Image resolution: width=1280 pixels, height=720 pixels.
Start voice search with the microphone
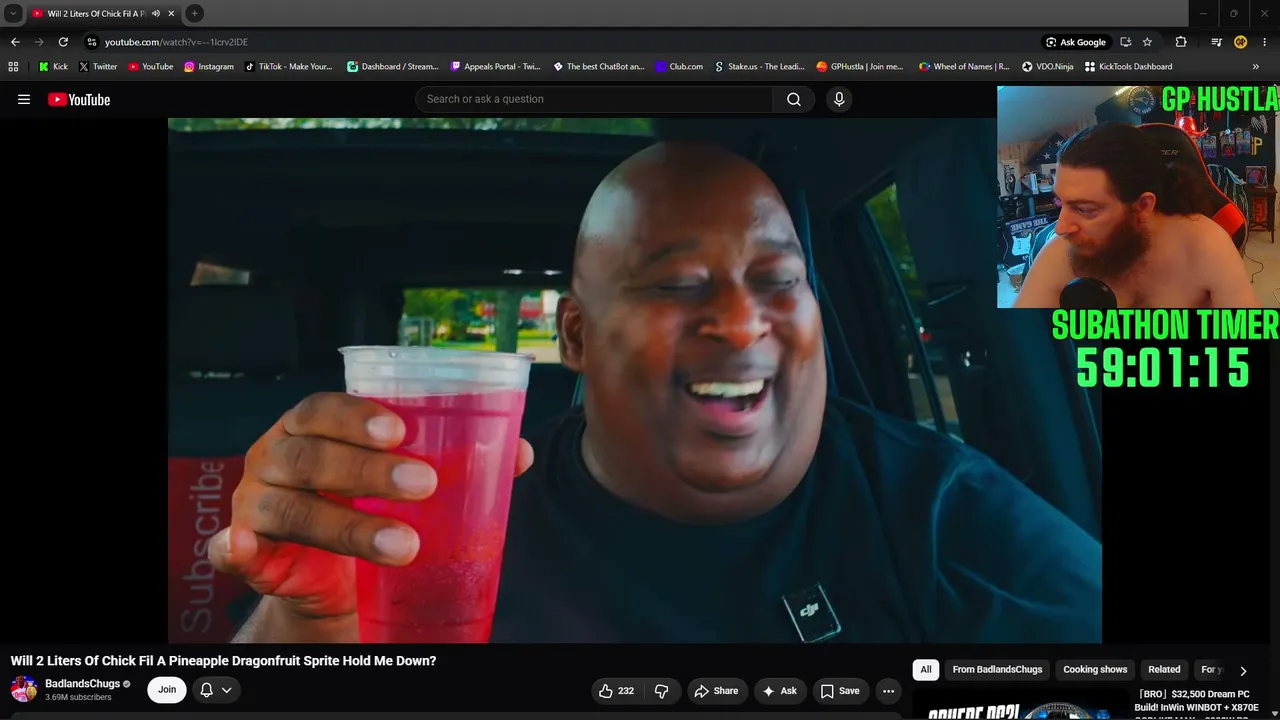point(839,99)
